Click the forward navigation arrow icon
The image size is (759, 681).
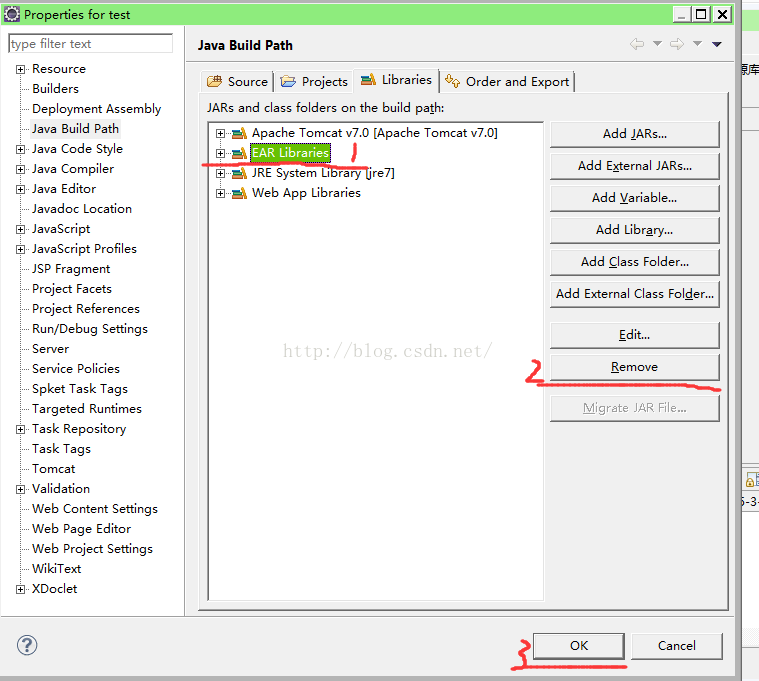click(677, 44)
